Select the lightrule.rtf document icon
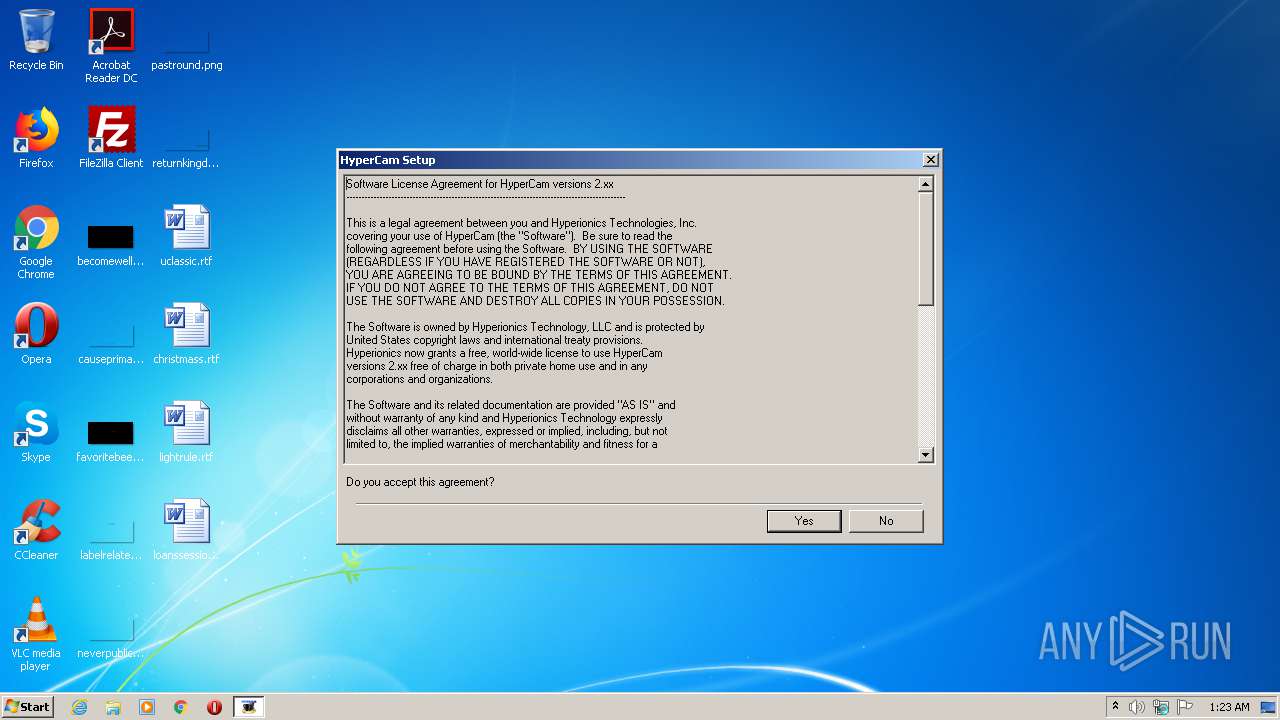1280x720 pixels. [186, 432]
